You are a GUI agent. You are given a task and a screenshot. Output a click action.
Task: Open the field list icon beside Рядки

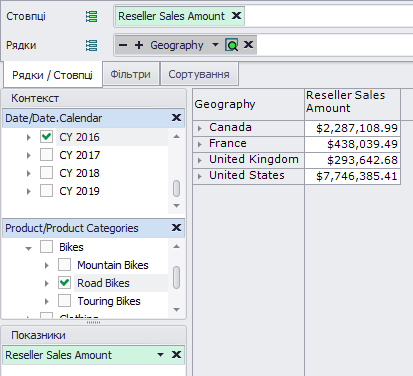pos(91,45)
